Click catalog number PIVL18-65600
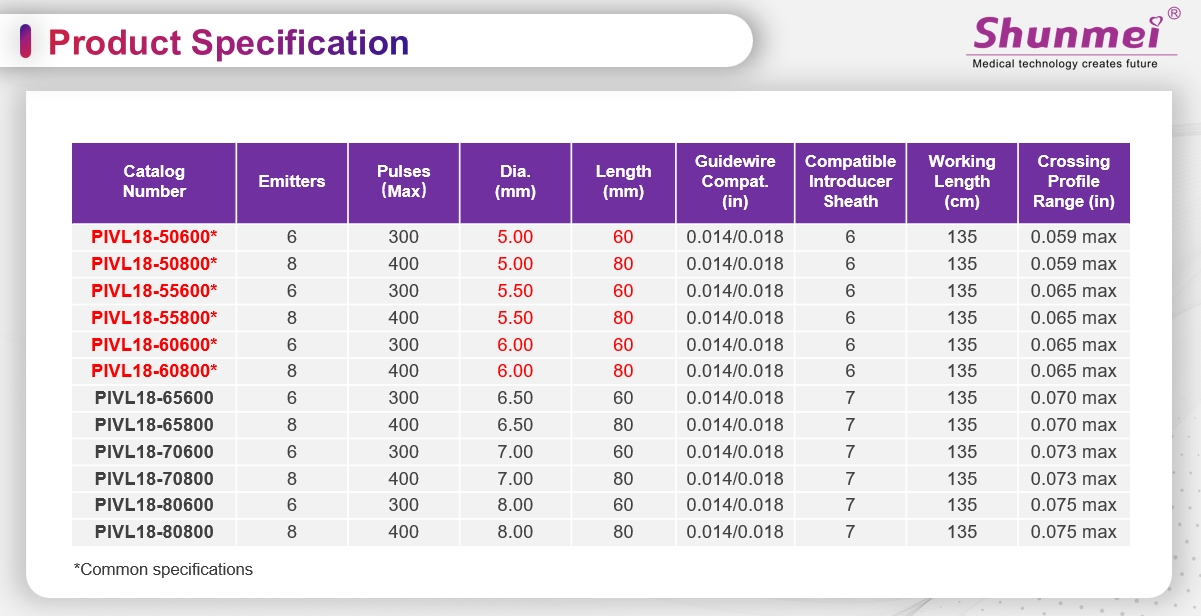The width and height of the screenshot is (1201, 616). [154, 398]
